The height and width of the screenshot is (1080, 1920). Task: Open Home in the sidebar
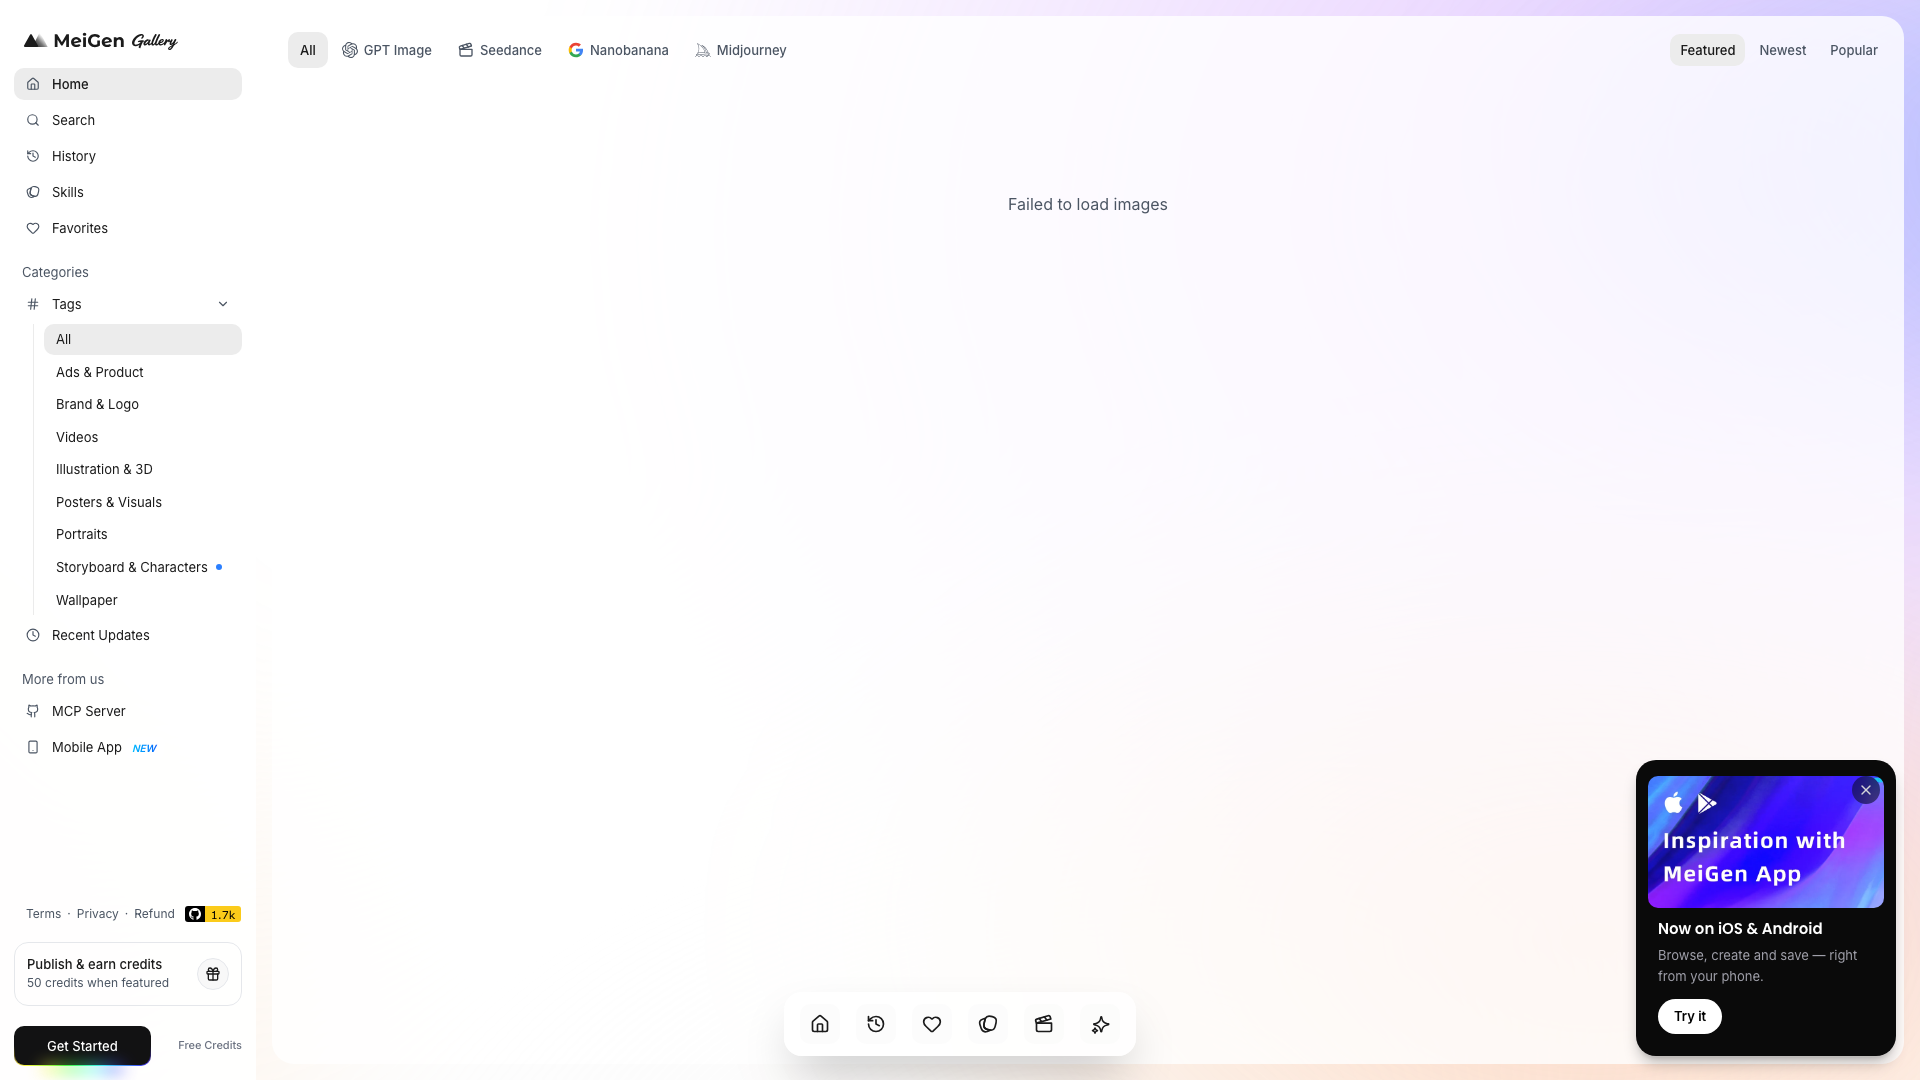(x=128, y=84)
